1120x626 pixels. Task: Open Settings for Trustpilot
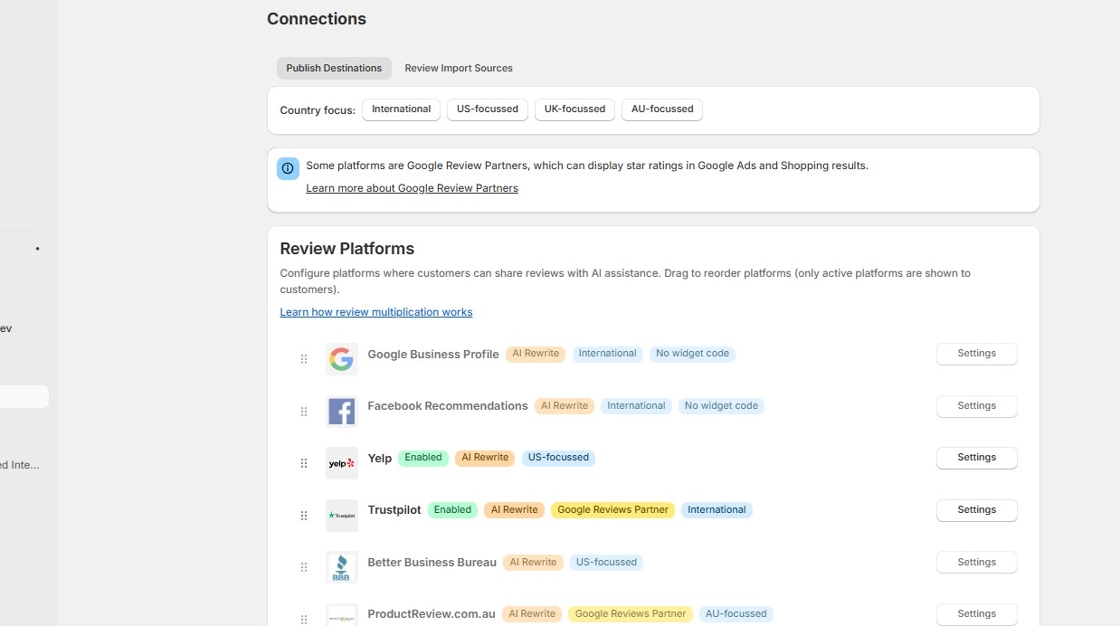tap(976, 510)
